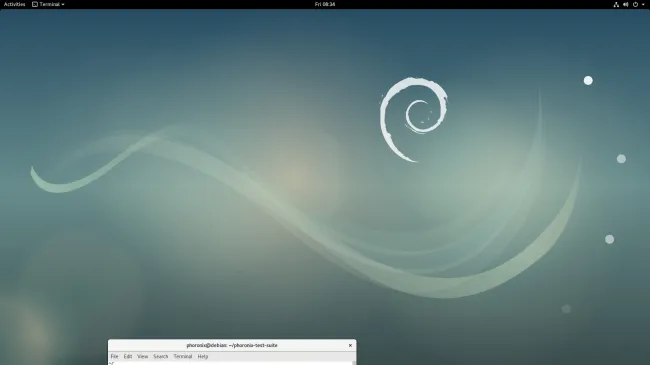Open the File menu in Terminal
Image resolution: width=650 pixels, height=365 pixels.
coord(114,356)
